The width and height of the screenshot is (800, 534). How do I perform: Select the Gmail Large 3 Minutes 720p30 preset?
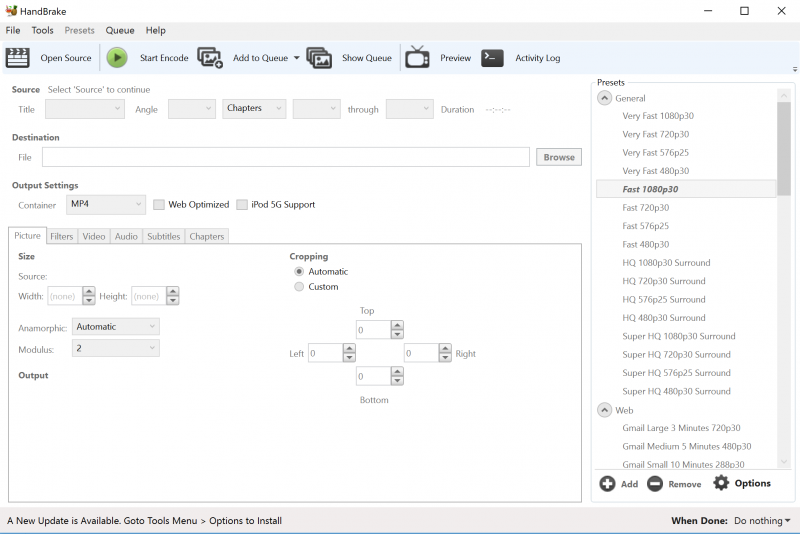[x=681, y=428]
